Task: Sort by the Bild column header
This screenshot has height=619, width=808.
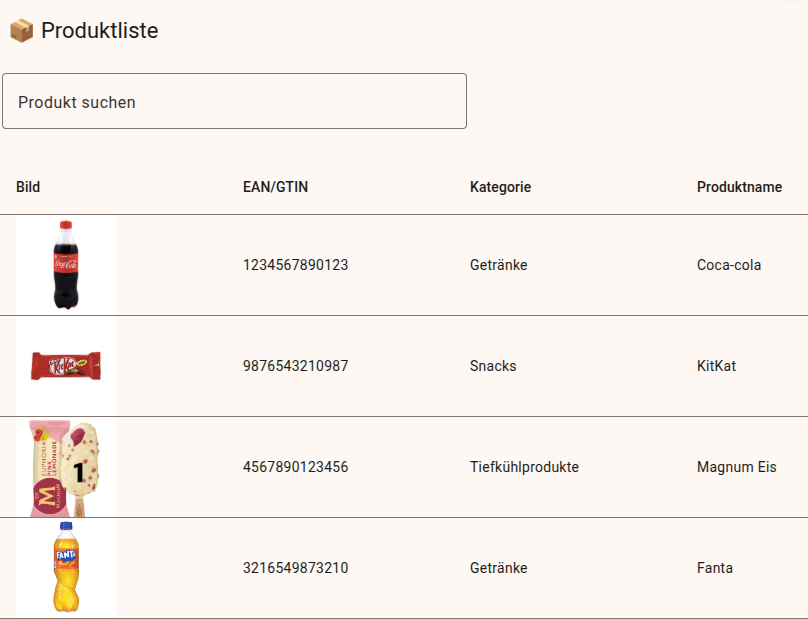Action: 28,187
